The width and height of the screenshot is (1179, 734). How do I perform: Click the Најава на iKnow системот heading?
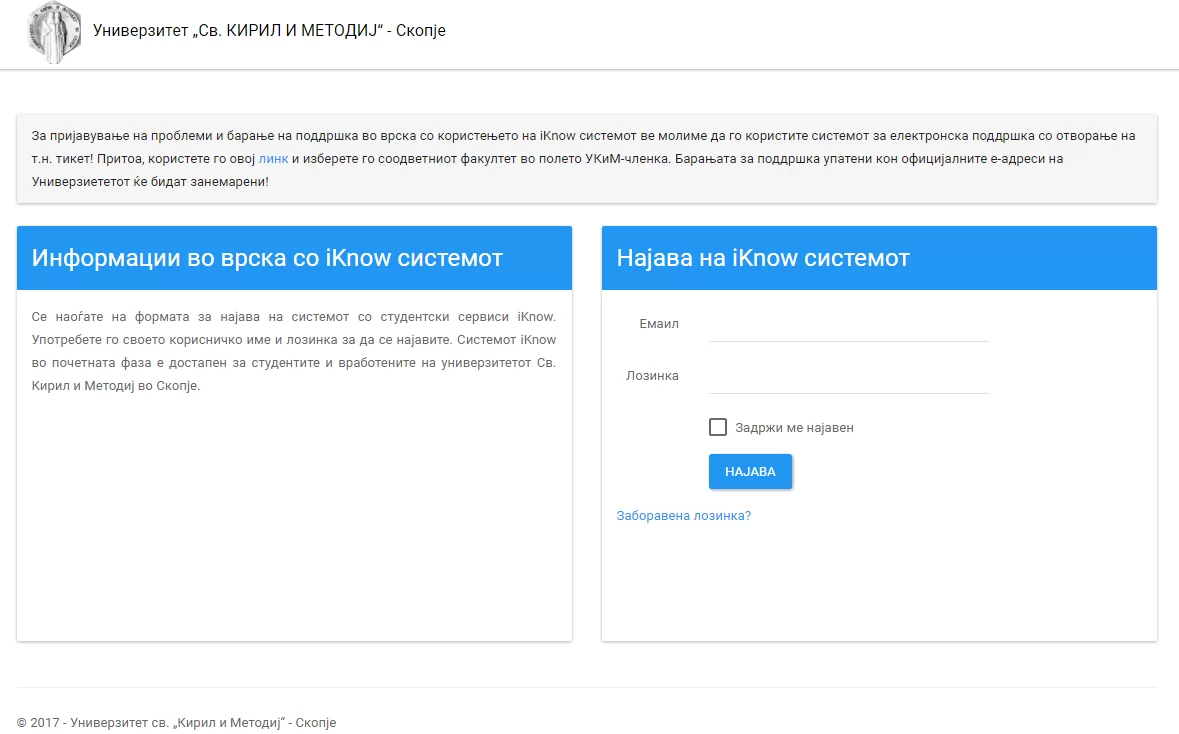point(763,258)
